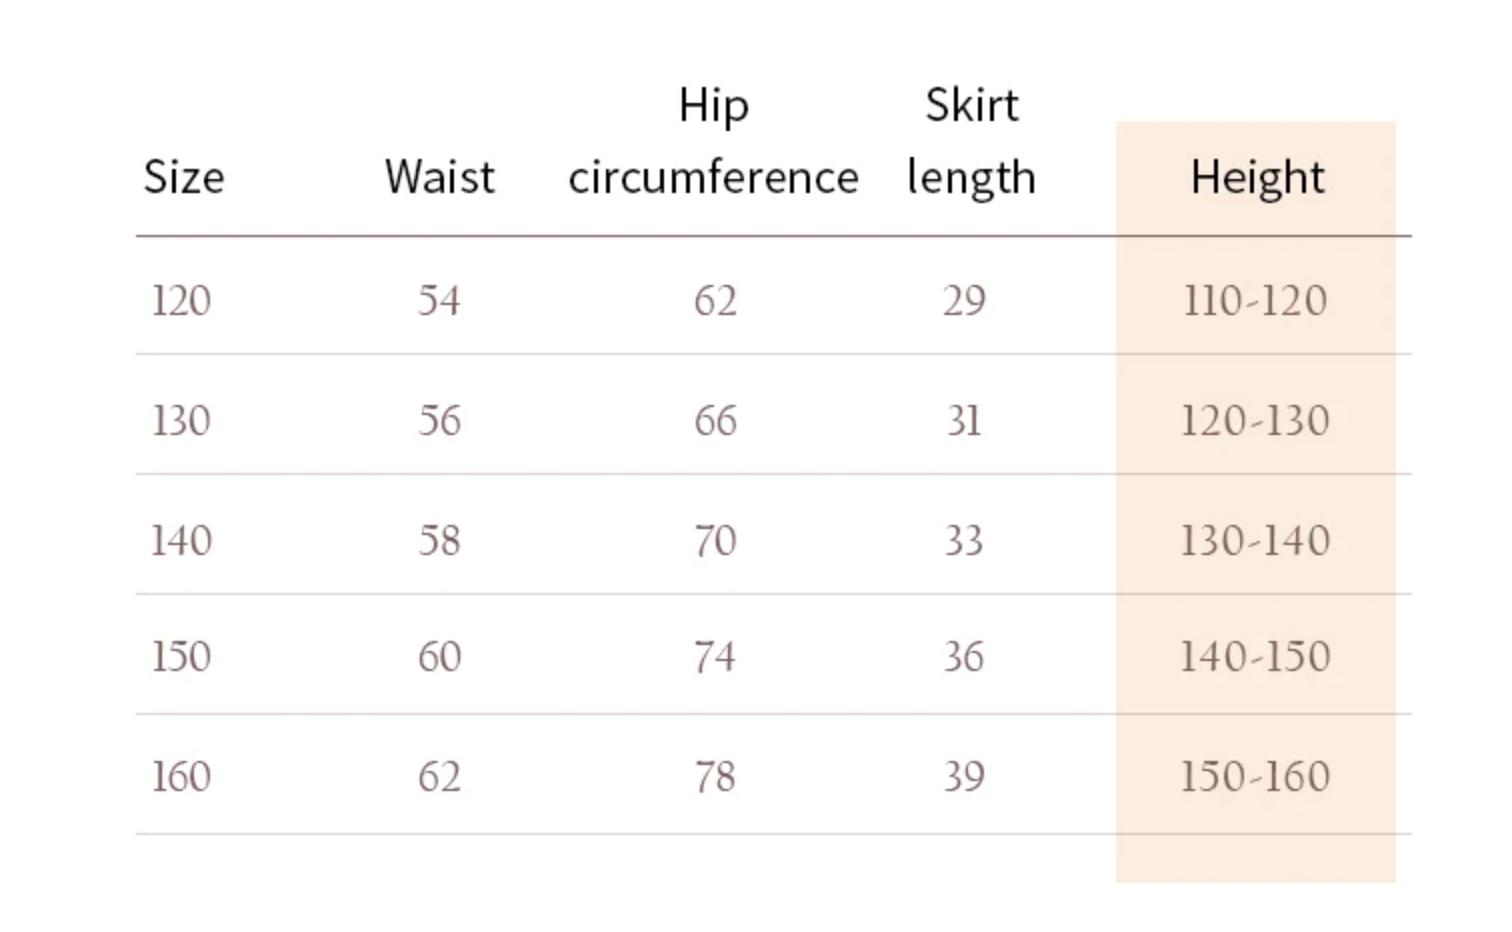The height and width of the screenshot is (932, 1512).
Task: Click skirt length value 39
Action: point(964,776)
